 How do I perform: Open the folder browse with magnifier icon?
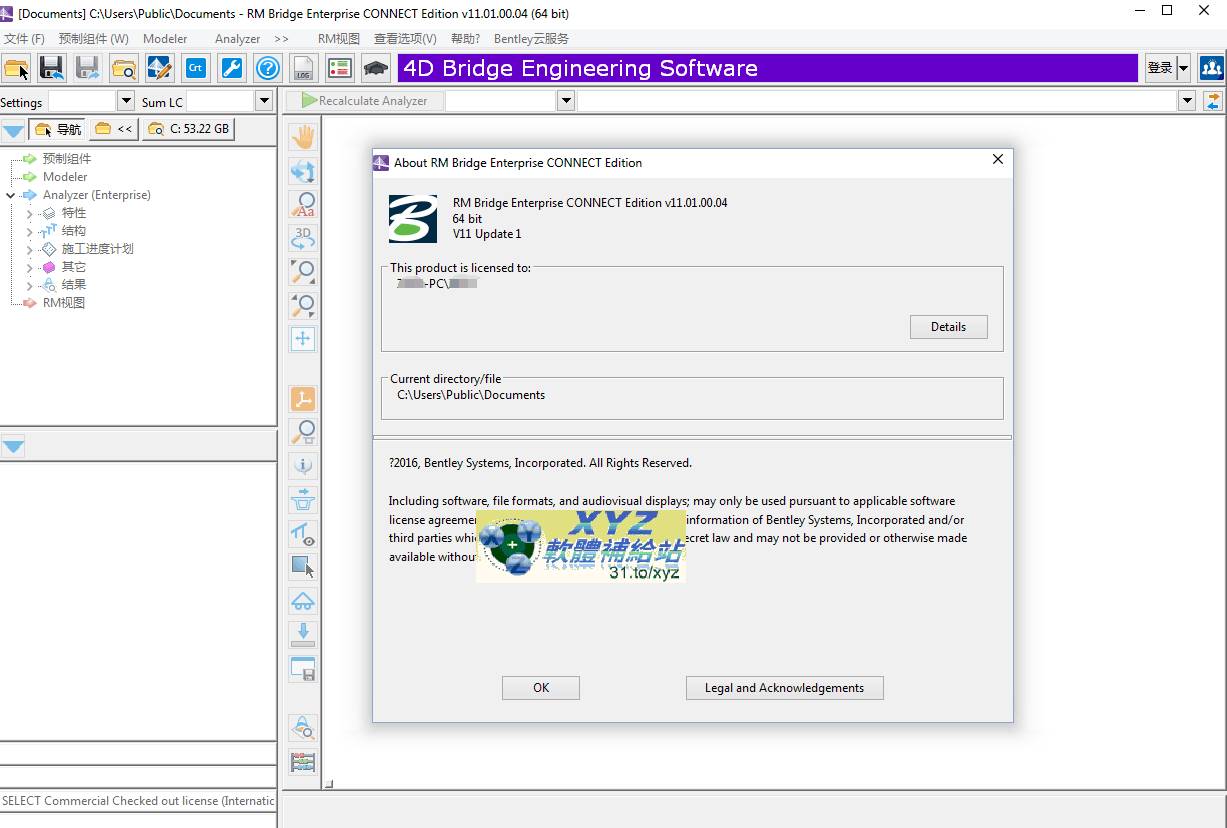(x=124, y=68)
